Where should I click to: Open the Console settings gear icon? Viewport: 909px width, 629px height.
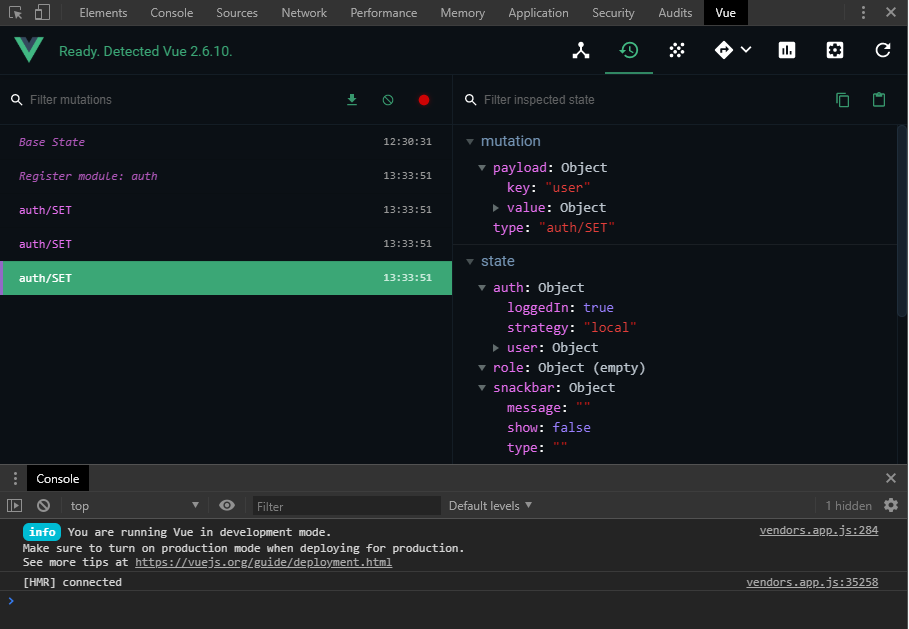point(891,506)
